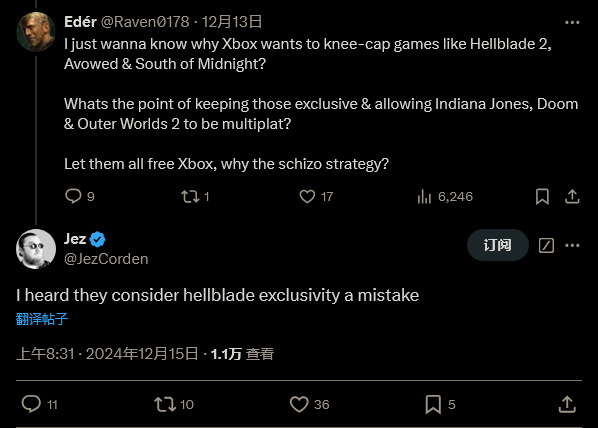Visit the @JezCorden profile handle
This screenshot has height=428, width=598.
click(x=106, y=259)
